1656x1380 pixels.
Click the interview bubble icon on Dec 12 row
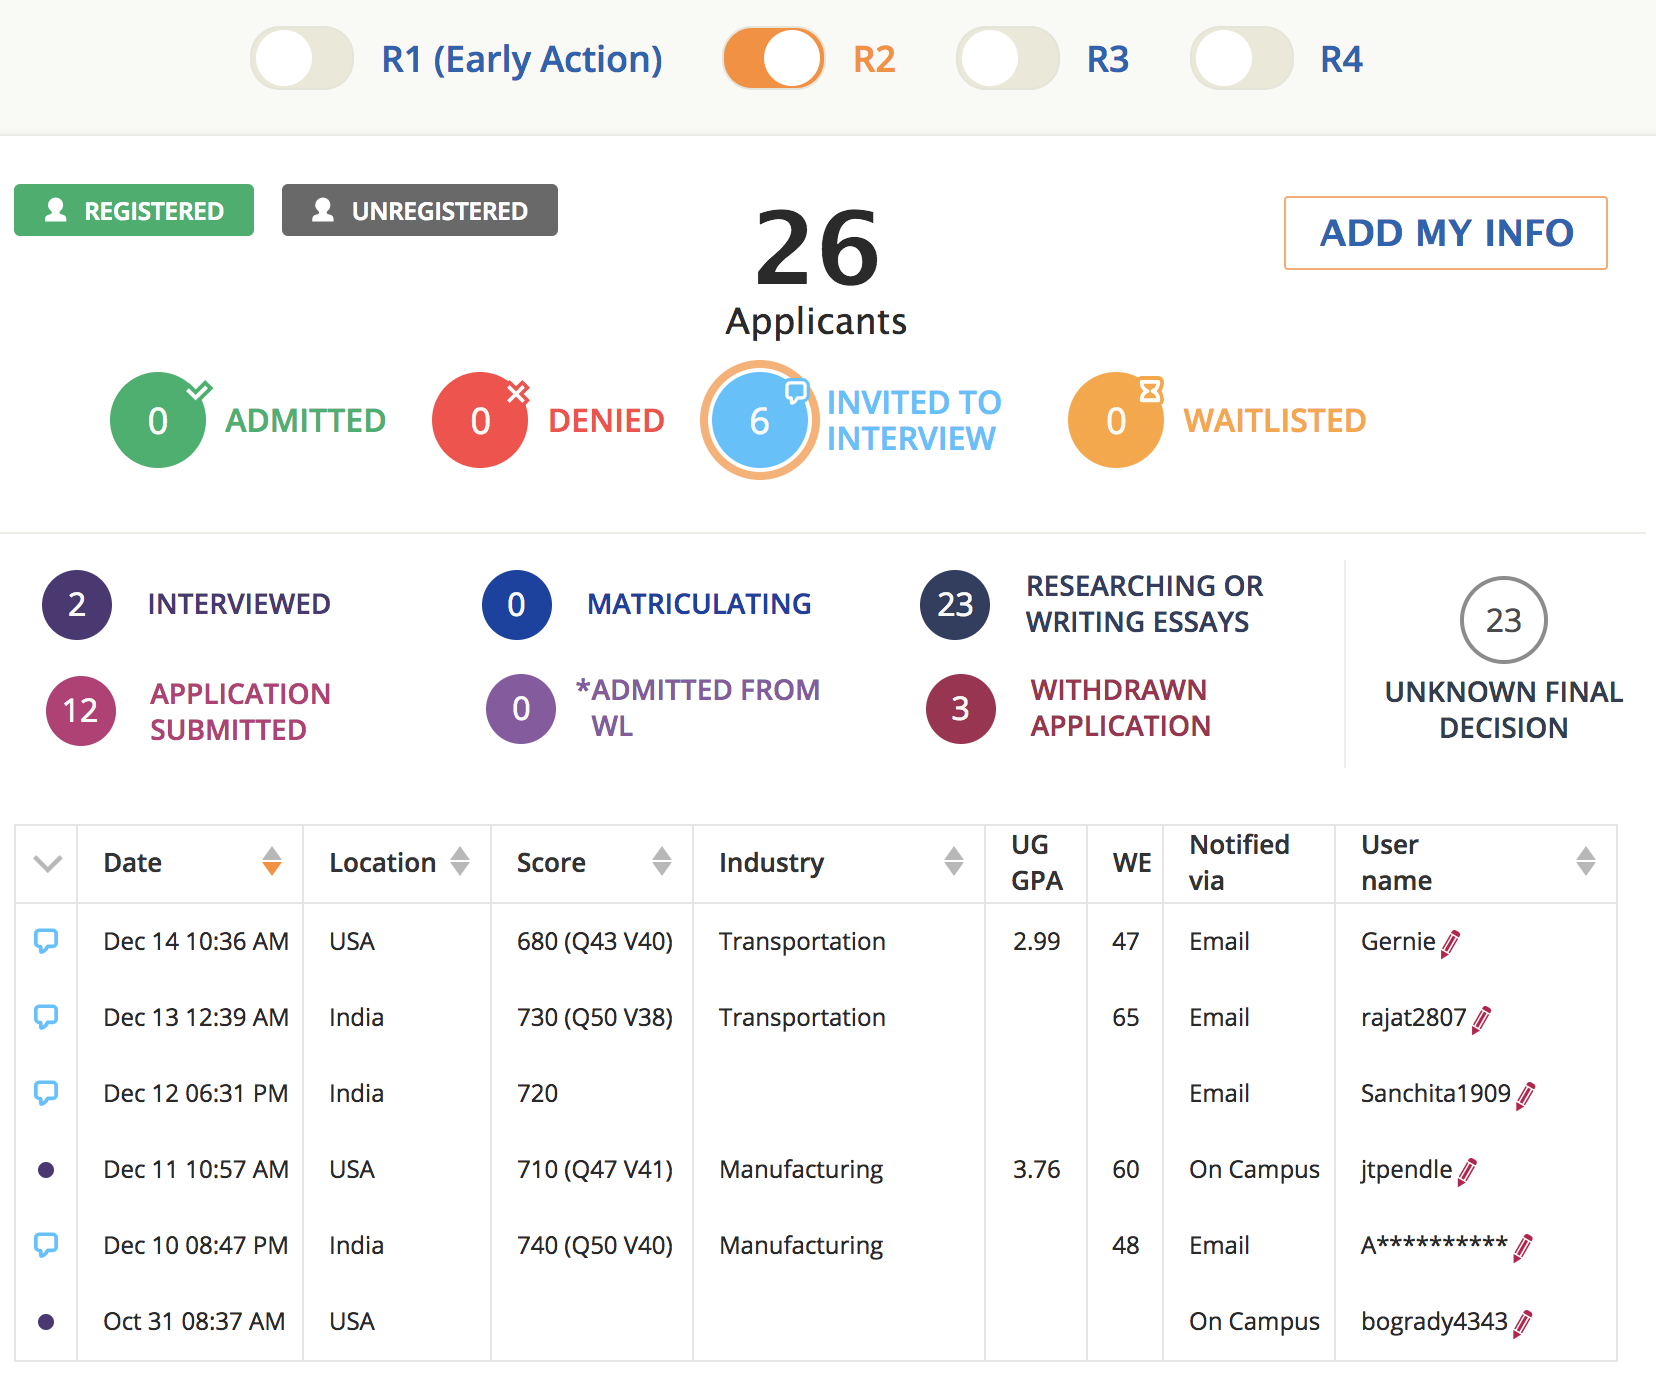click(x=46, y=1093)
